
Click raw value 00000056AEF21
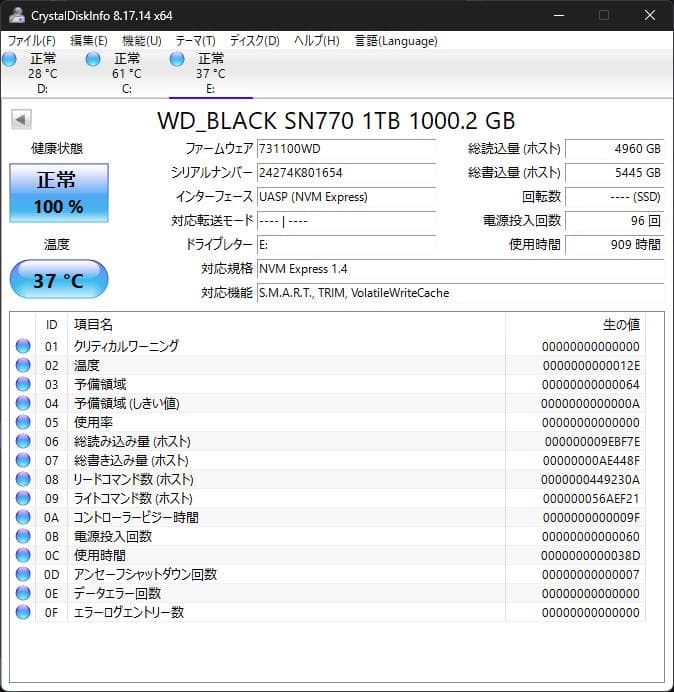pos(591,499)
